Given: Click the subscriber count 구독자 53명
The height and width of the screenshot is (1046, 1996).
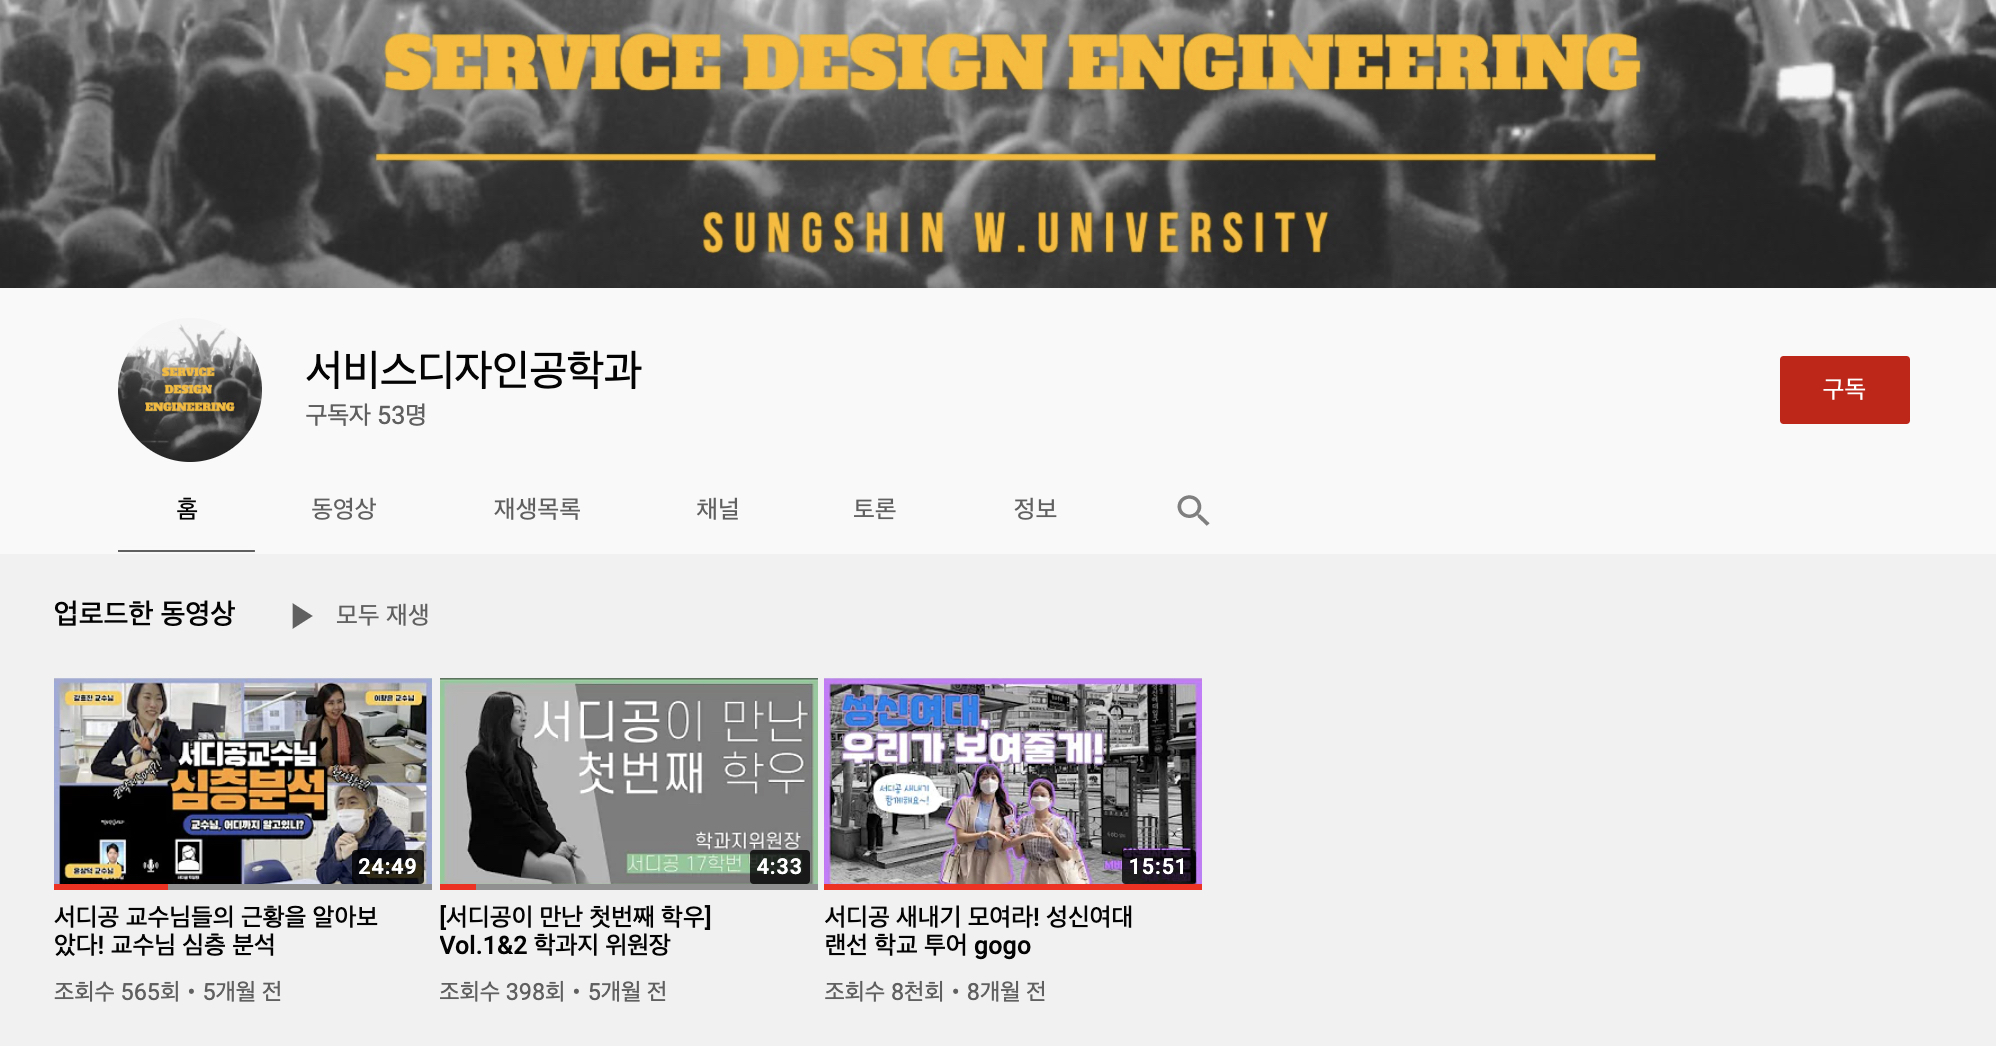Looking at the screenshot, I should [x=366, y=415].
